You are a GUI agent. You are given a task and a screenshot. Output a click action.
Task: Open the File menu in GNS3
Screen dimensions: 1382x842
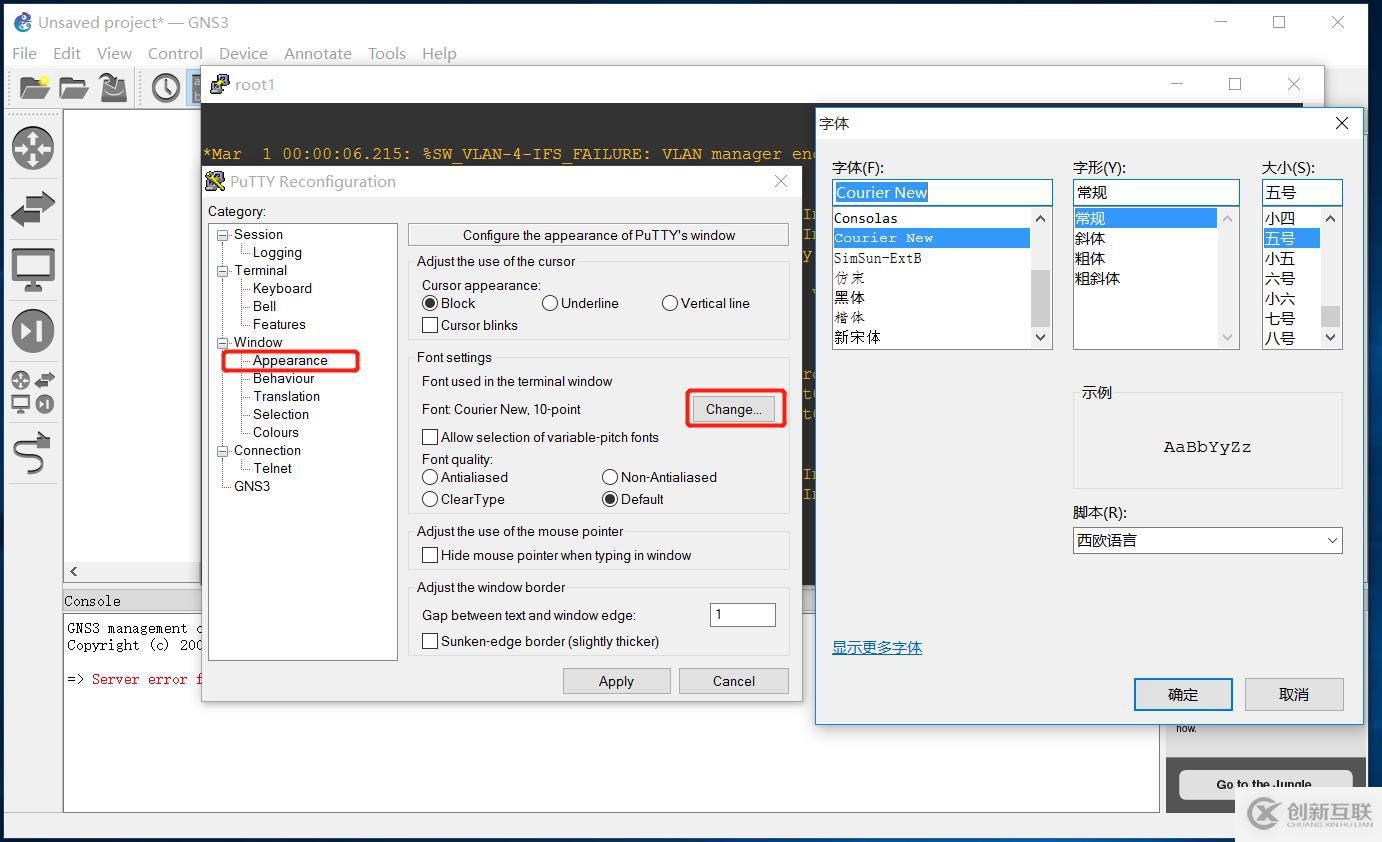pos(25,53)
